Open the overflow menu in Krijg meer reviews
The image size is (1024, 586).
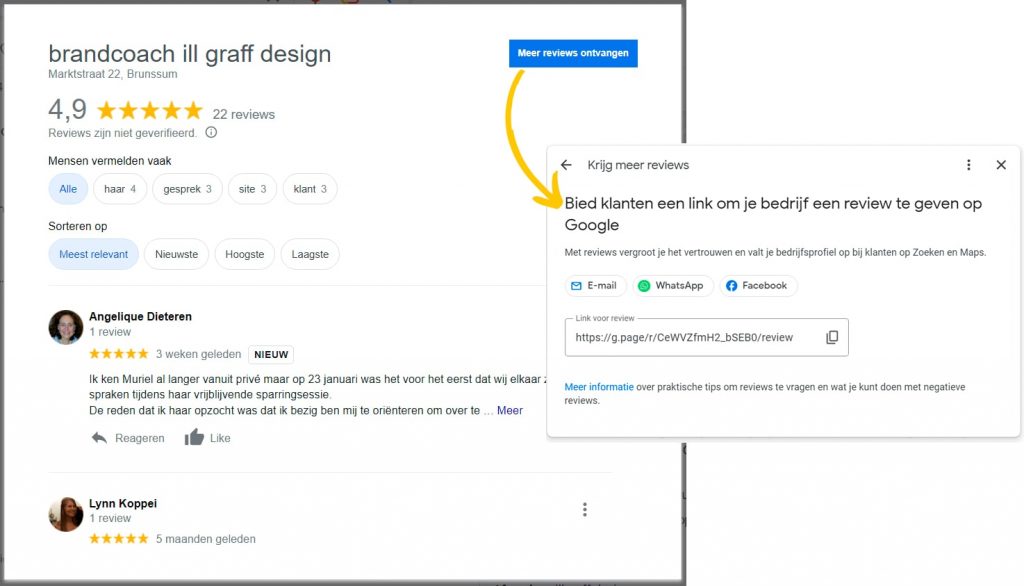[x=967, y=164]
